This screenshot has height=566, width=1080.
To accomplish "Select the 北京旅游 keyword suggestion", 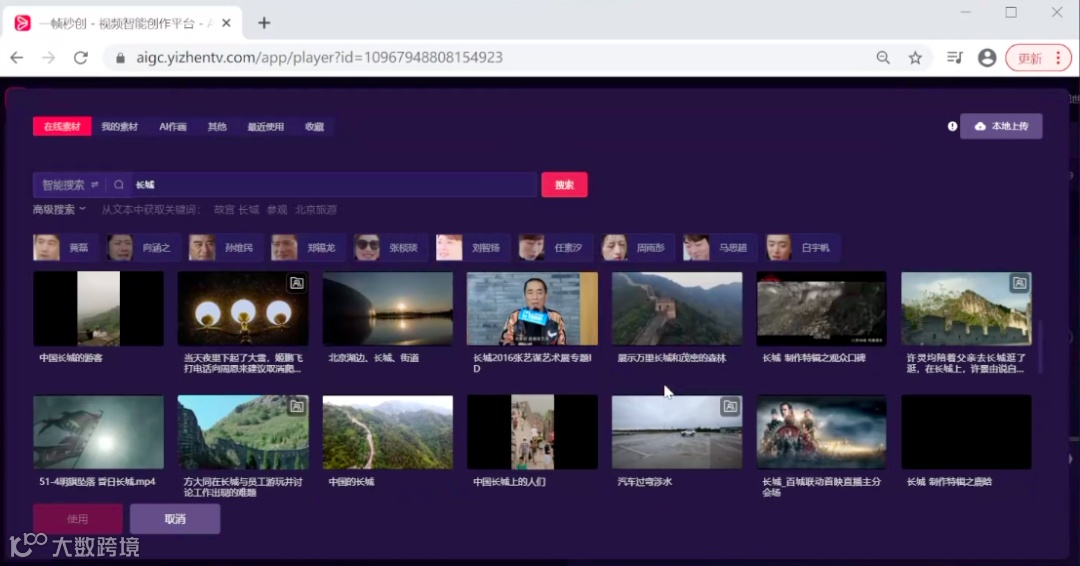I will (316, 209).
